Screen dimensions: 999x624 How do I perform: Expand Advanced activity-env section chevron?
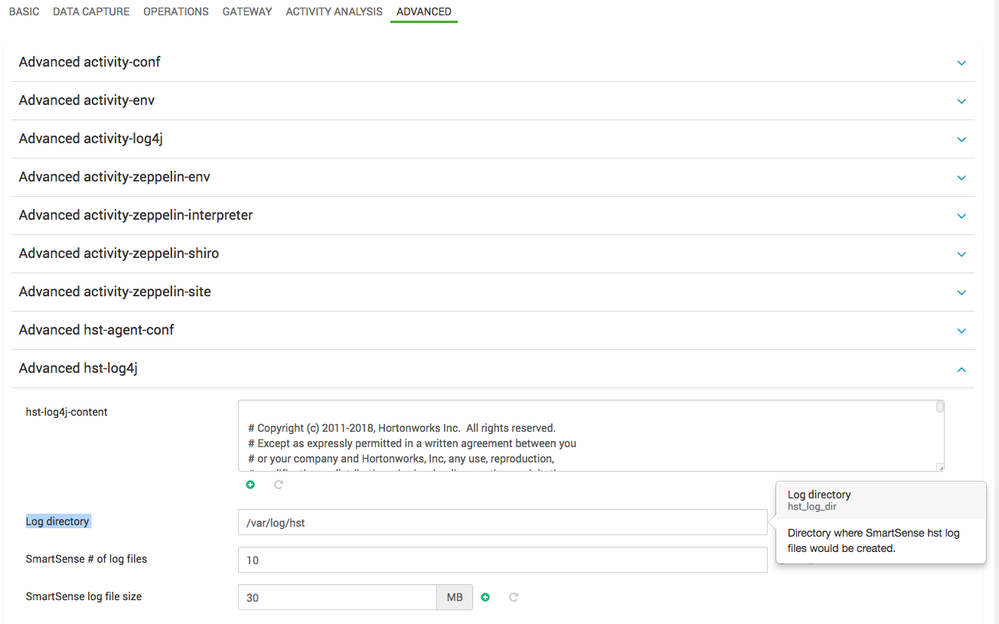[961, 101]
